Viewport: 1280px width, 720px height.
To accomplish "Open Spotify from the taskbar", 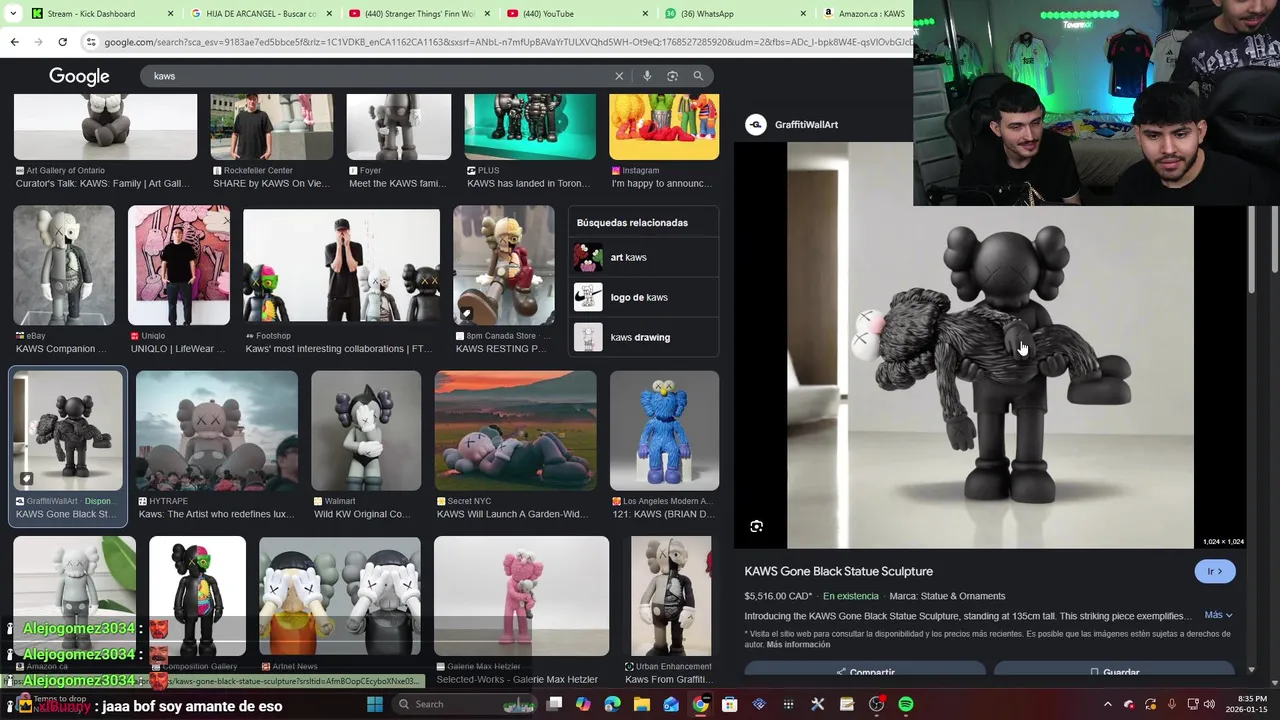I will coord(905,704).
